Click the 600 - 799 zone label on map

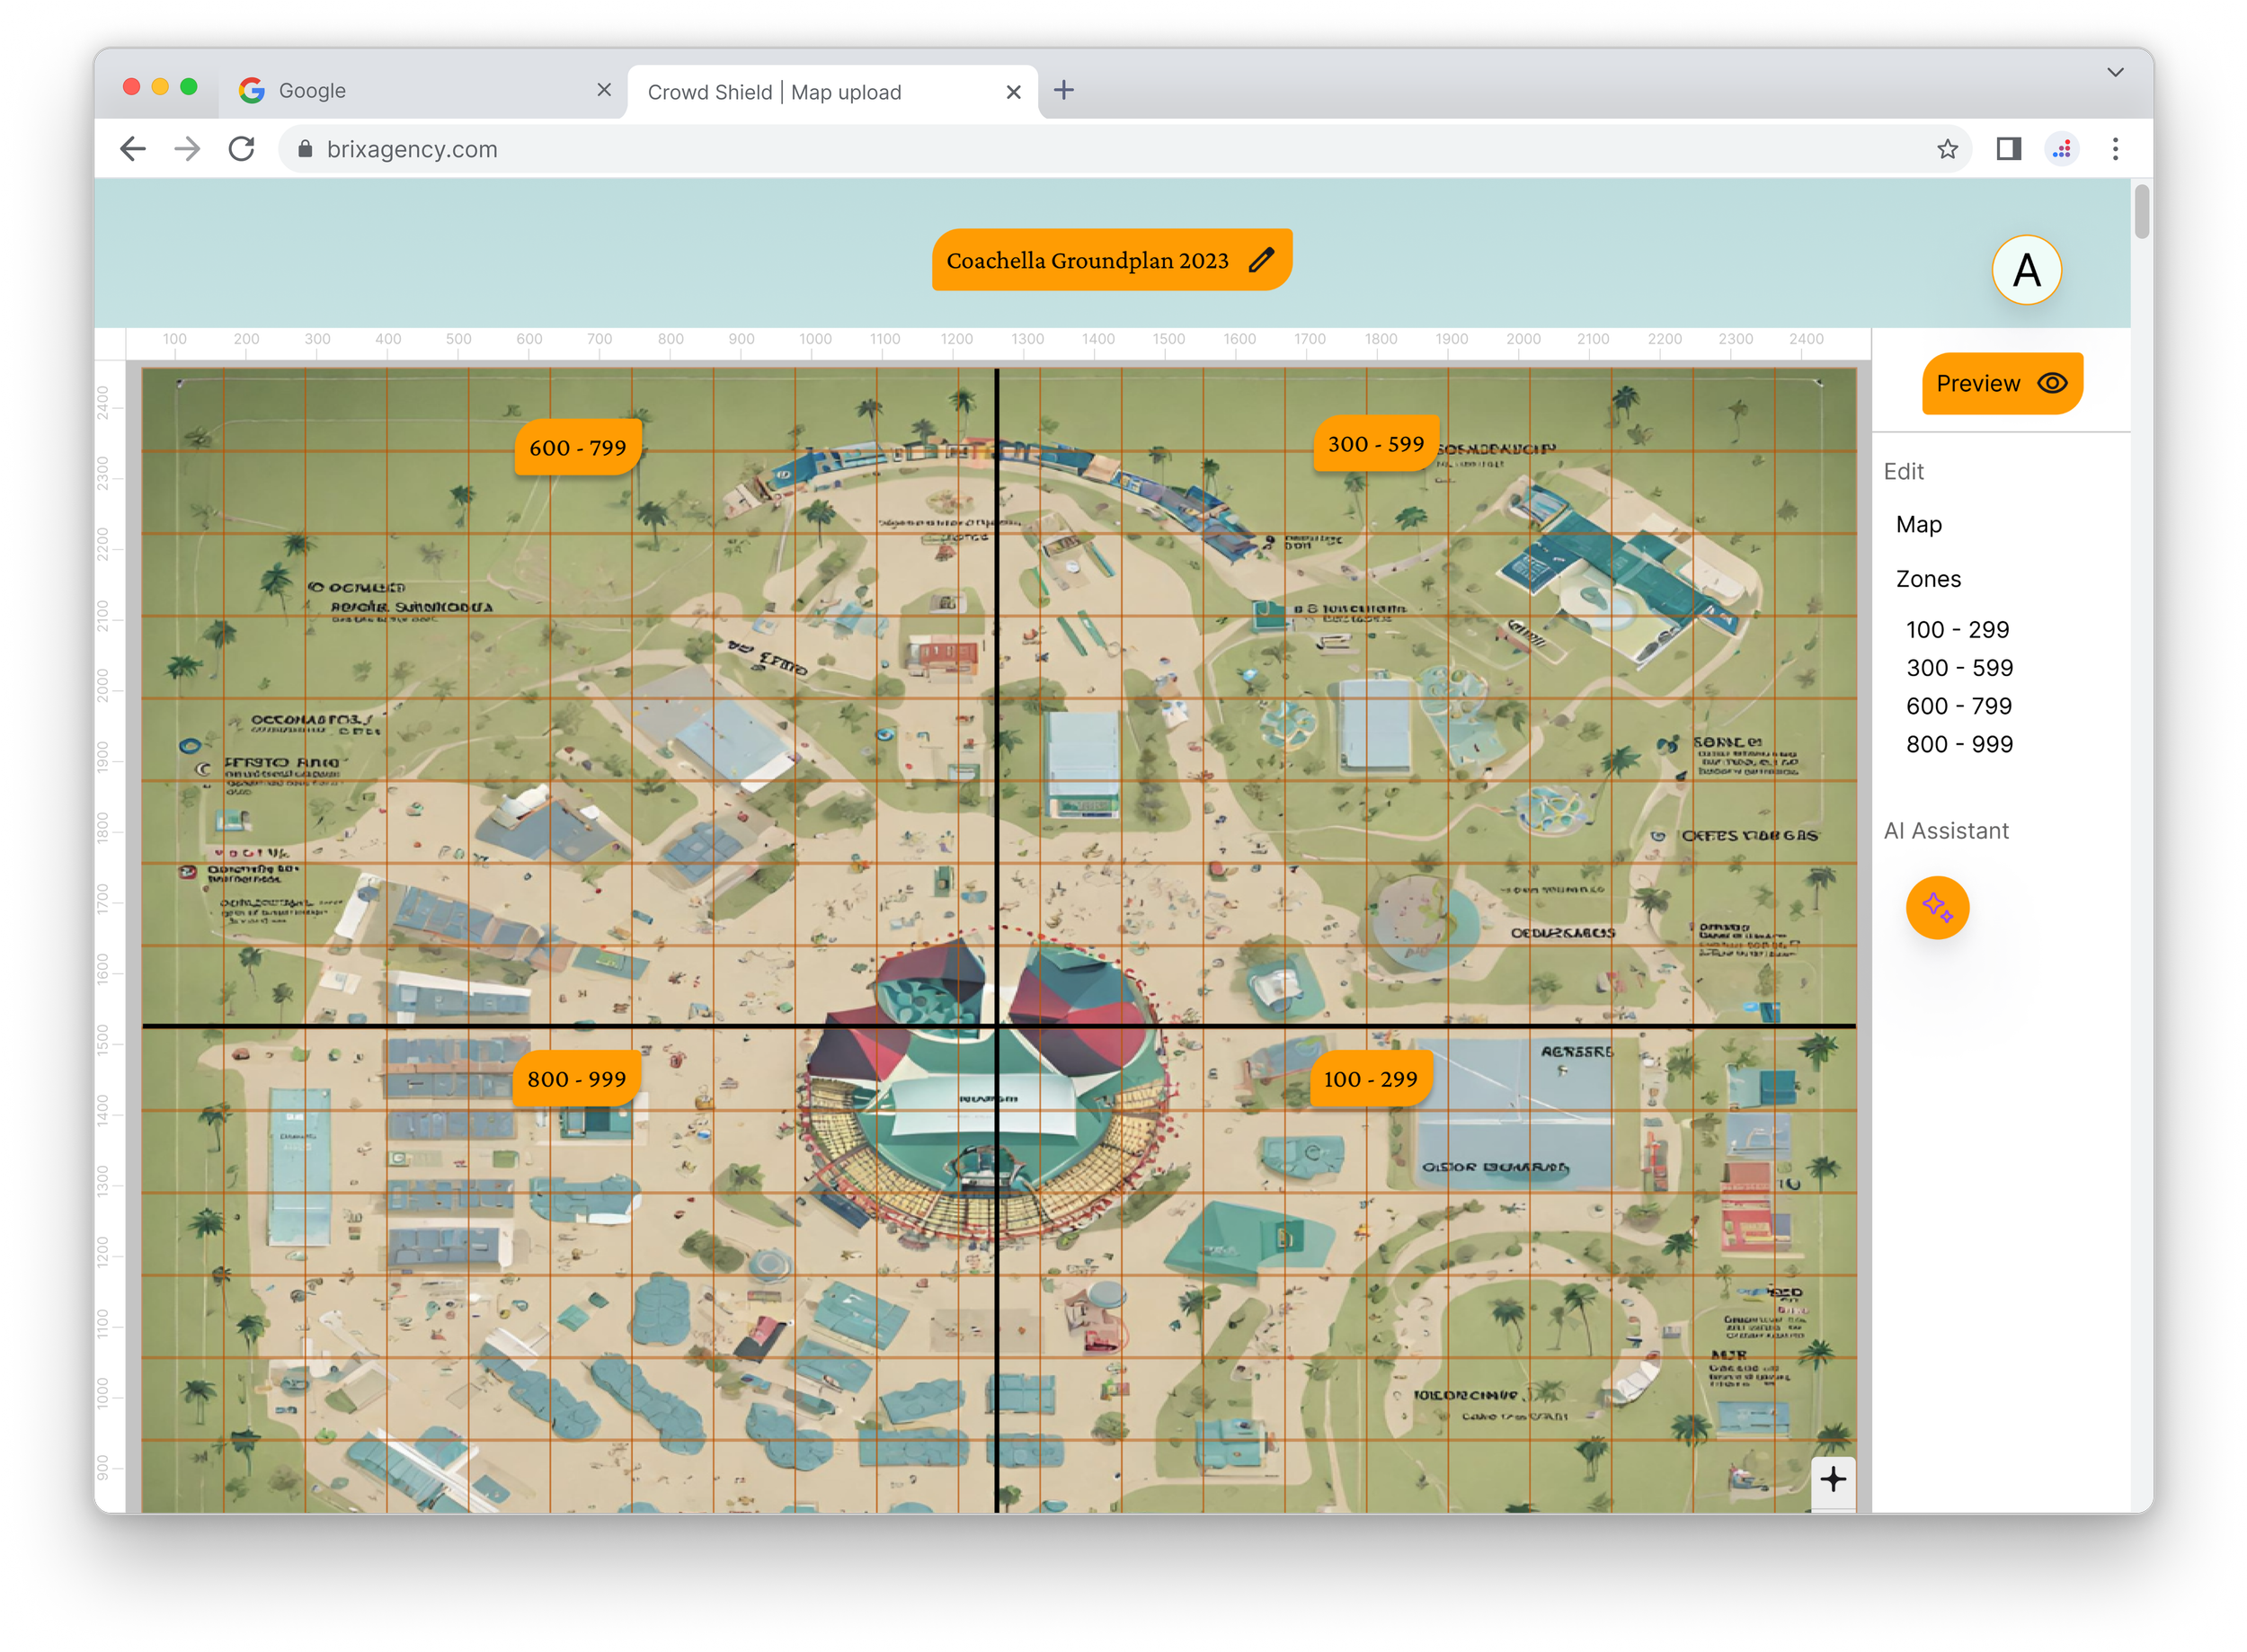coord(577,447)
